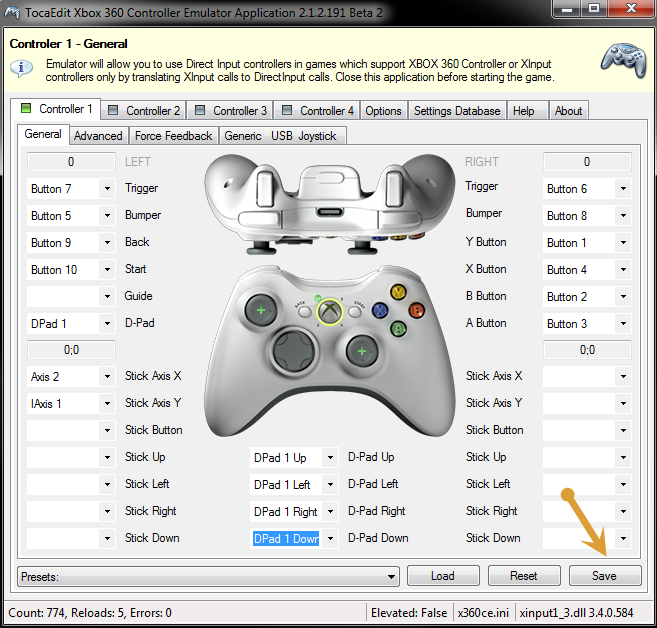Click the yellow Y button on controller image

(398, 292)
